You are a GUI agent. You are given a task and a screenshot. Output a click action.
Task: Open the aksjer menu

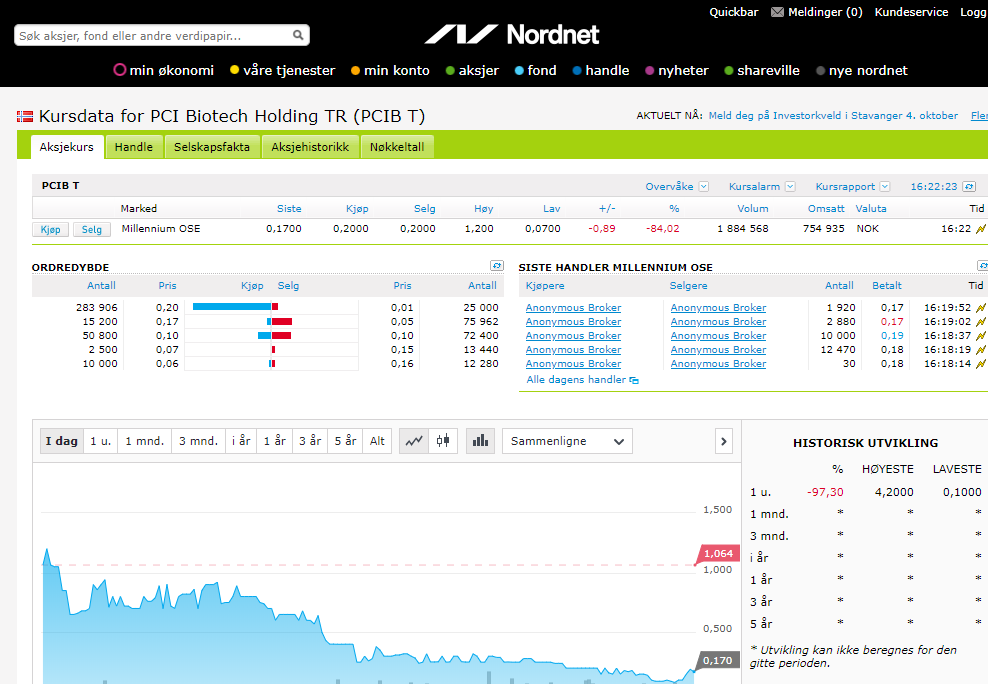[472, 71]
